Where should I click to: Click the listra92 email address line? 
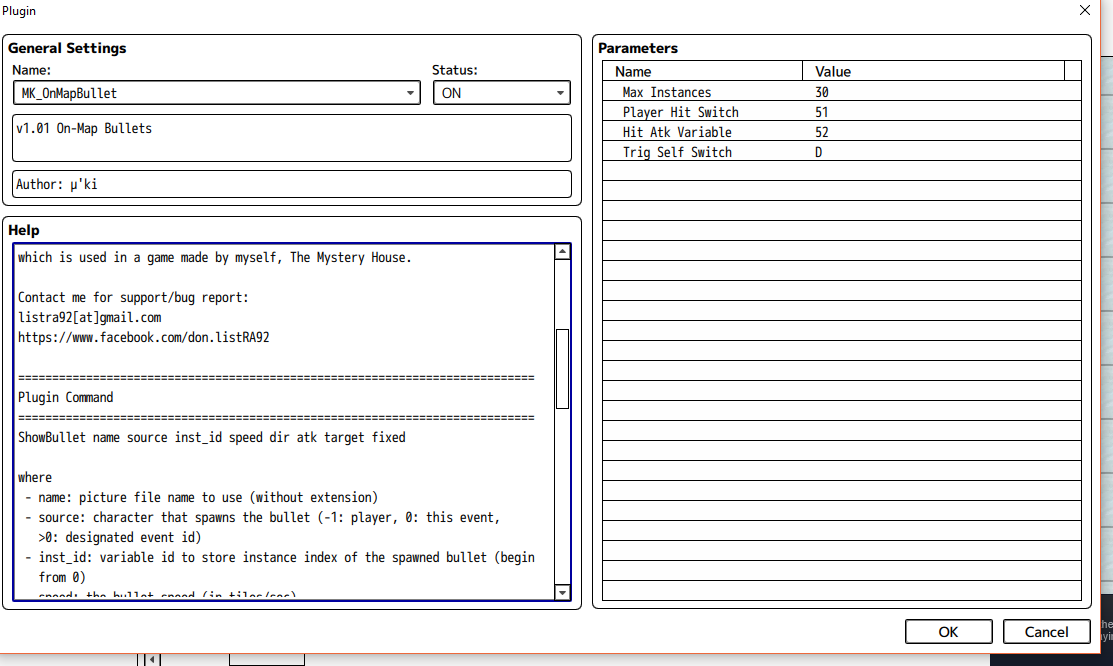coord(89,317)
